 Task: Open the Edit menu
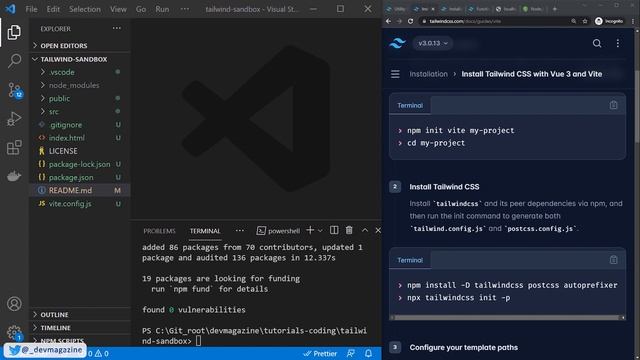click(x=53, y=9)
